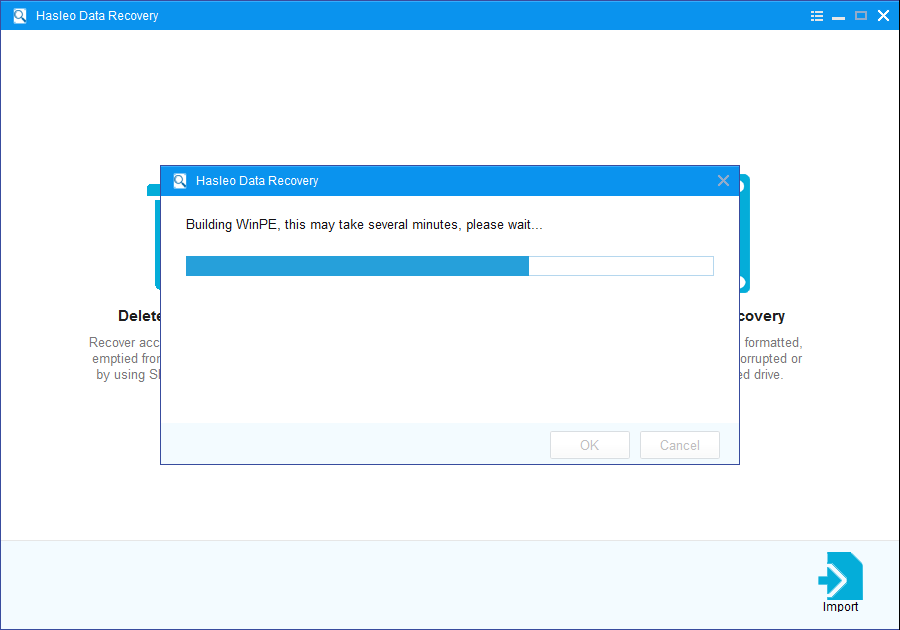
Task: Maximize the Hasleo Data Recovery window
Action: pos(861,16)
